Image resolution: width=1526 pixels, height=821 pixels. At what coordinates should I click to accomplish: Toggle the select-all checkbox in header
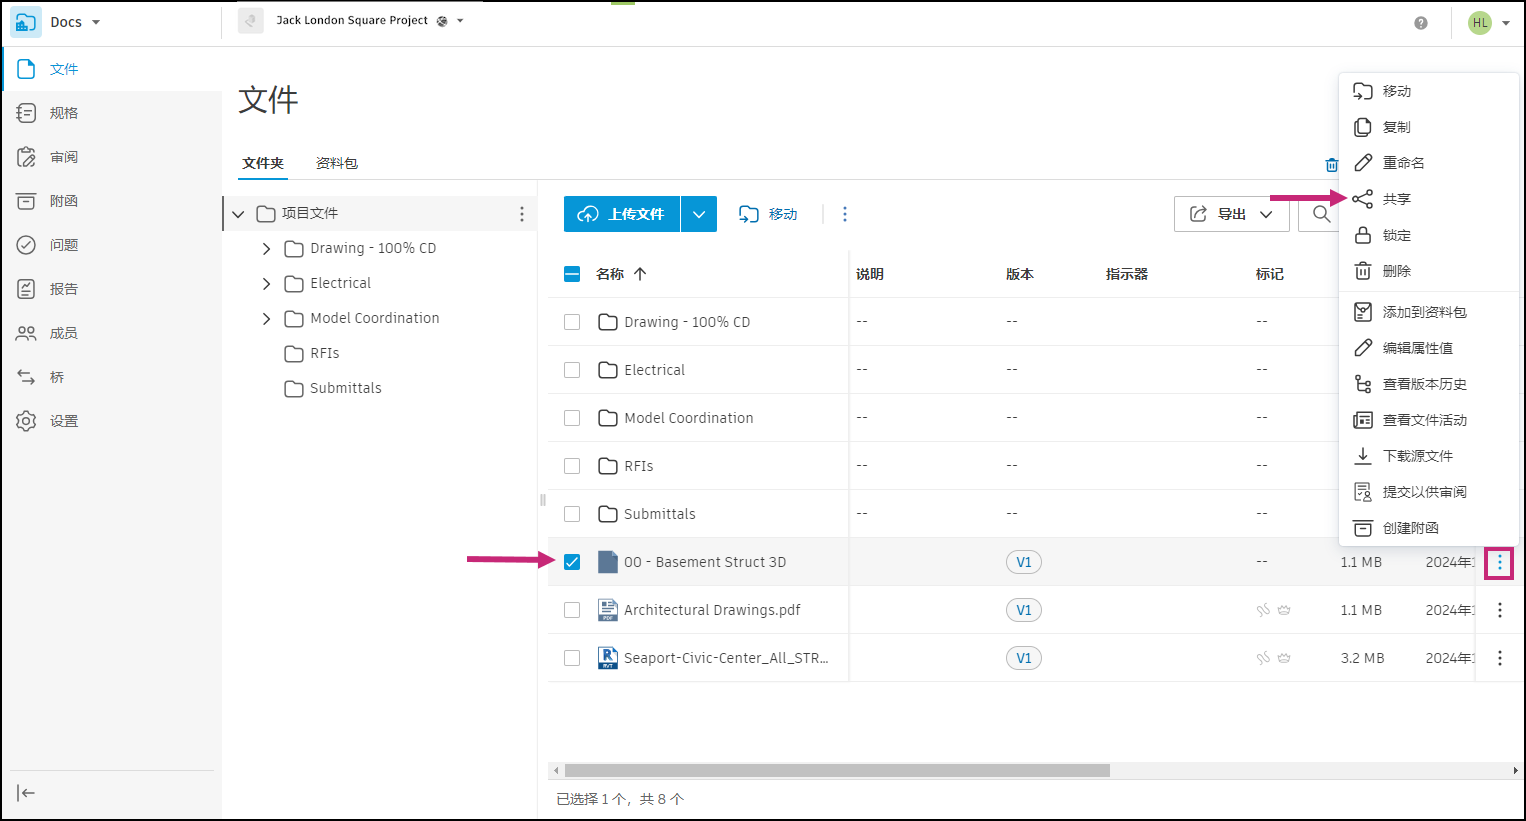click(572, 274)
